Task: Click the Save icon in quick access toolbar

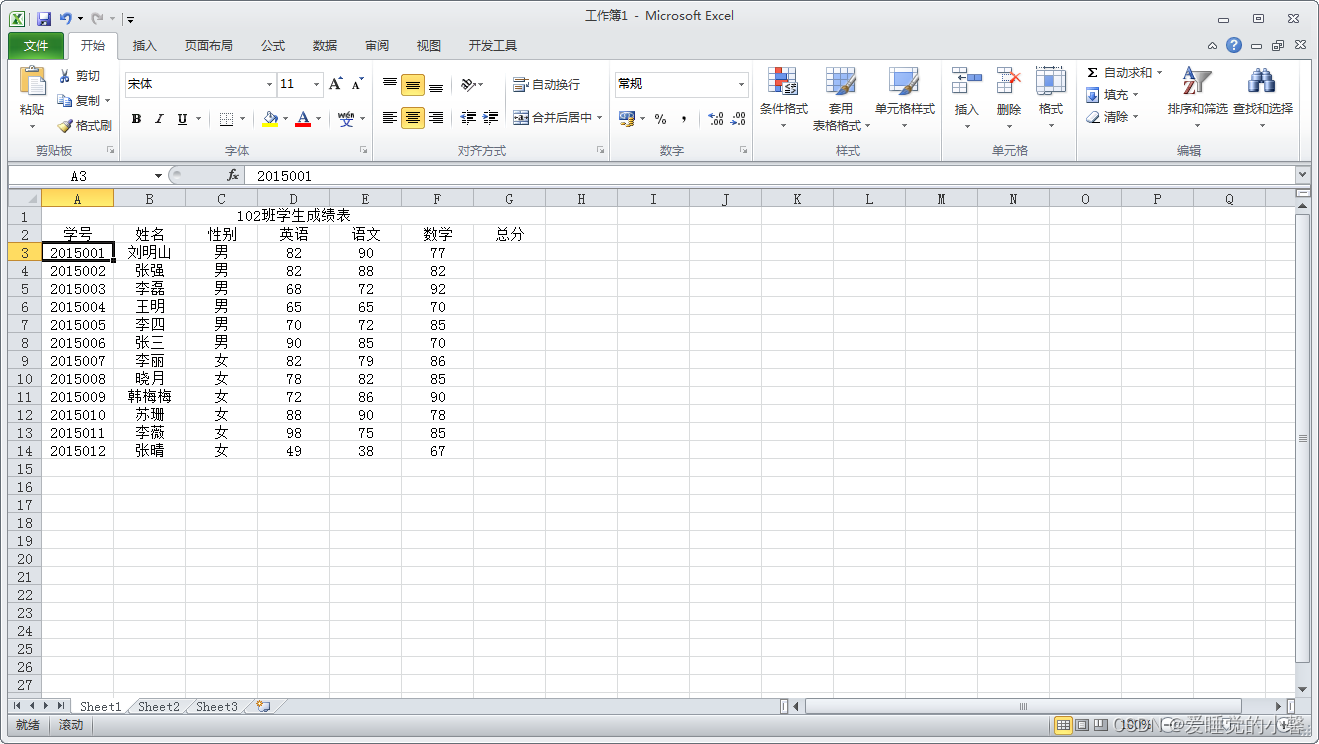Action: point(44,18)
